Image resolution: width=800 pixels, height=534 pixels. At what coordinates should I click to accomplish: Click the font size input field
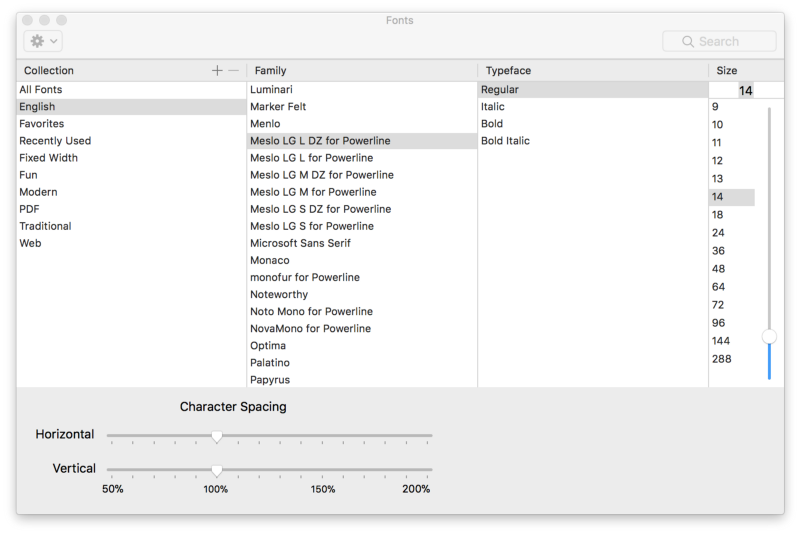coord(746,91)
